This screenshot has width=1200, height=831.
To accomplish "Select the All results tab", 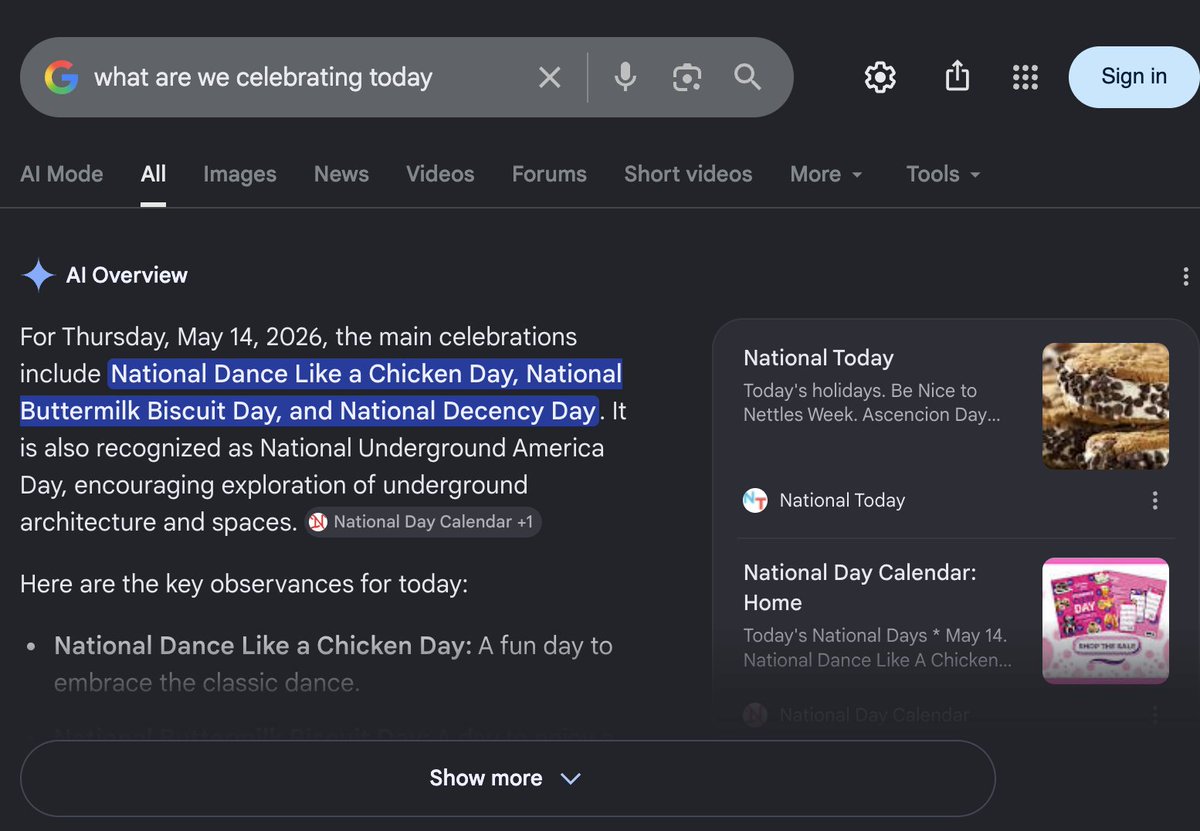I will 153,174.
